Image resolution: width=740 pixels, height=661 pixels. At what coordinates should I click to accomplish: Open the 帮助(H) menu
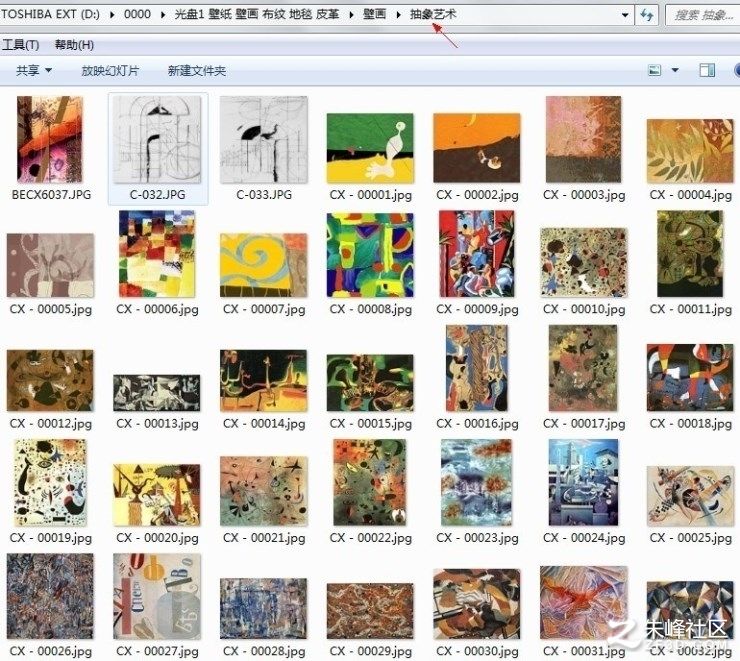point(74,45)
